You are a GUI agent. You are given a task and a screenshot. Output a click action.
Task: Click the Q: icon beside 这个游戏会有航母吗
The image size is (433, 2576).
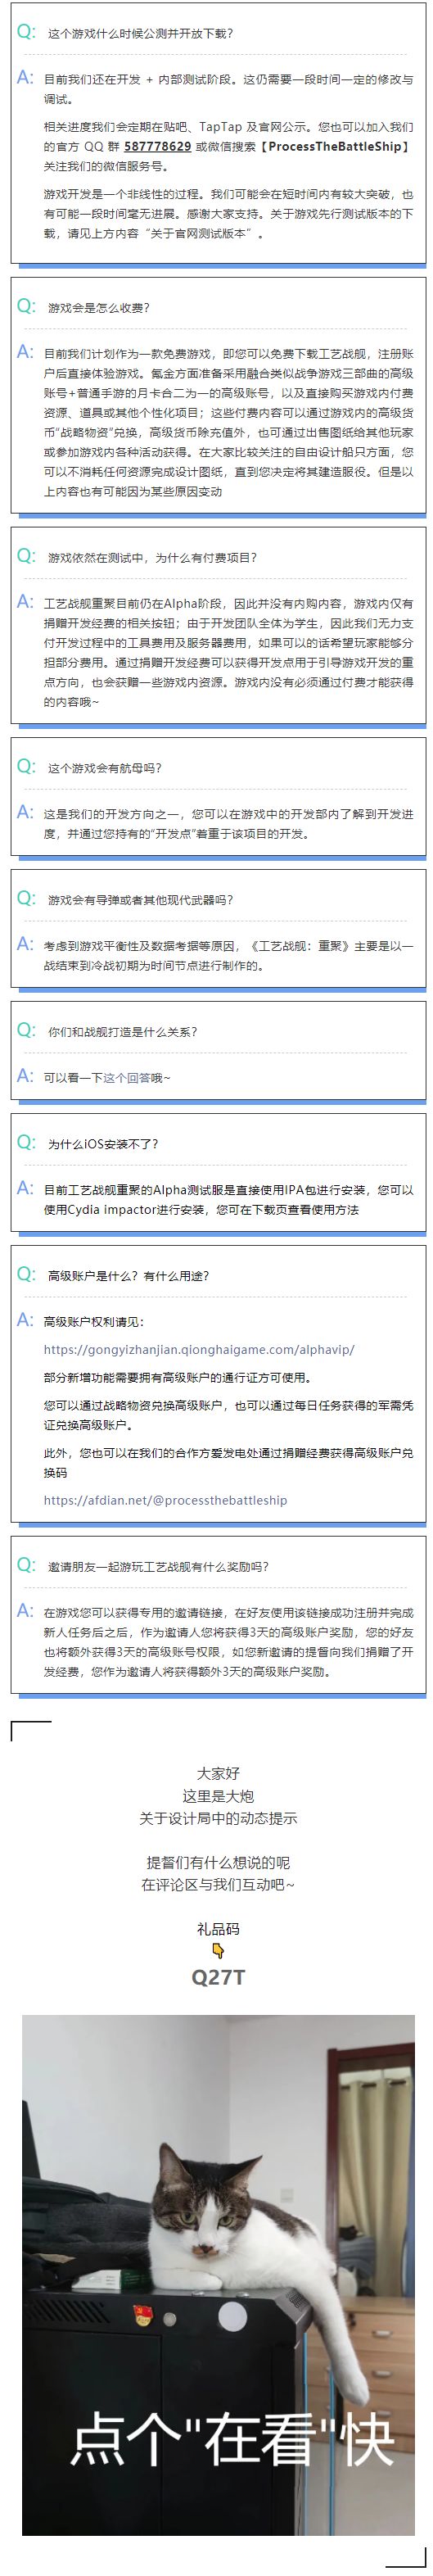[x=26, y=766]
